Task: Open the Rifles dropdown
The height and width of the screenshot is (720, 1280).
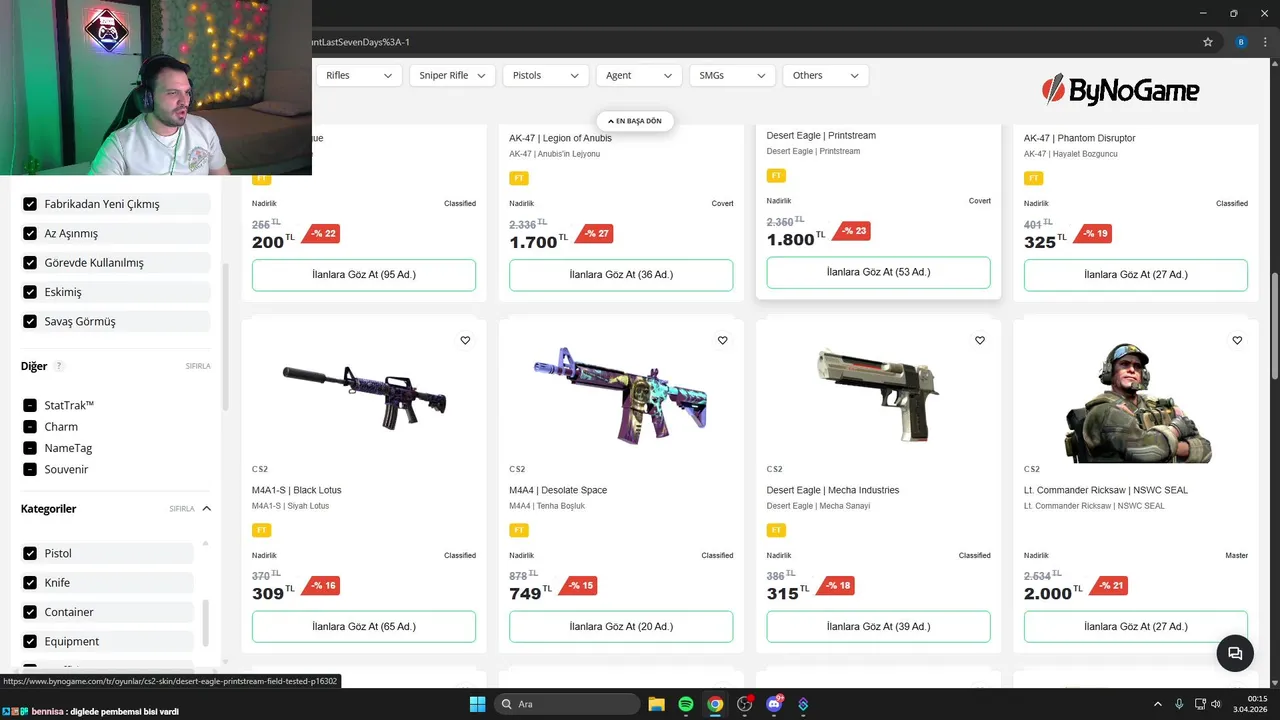Action: click(x=359, y=75)
